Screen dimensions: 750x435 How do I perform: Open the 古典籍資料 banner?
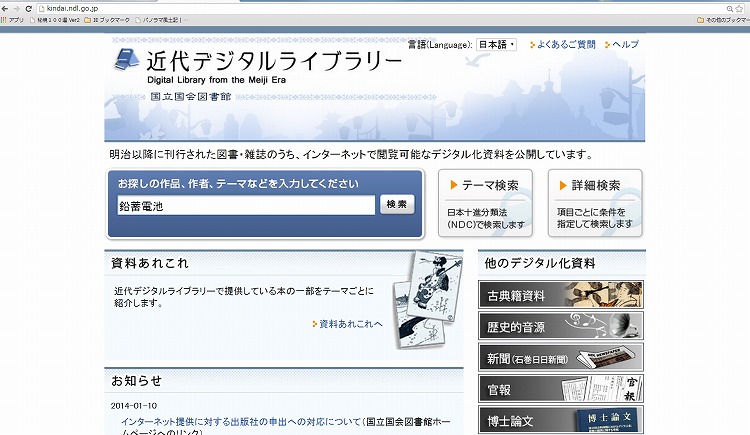[561, 295]
